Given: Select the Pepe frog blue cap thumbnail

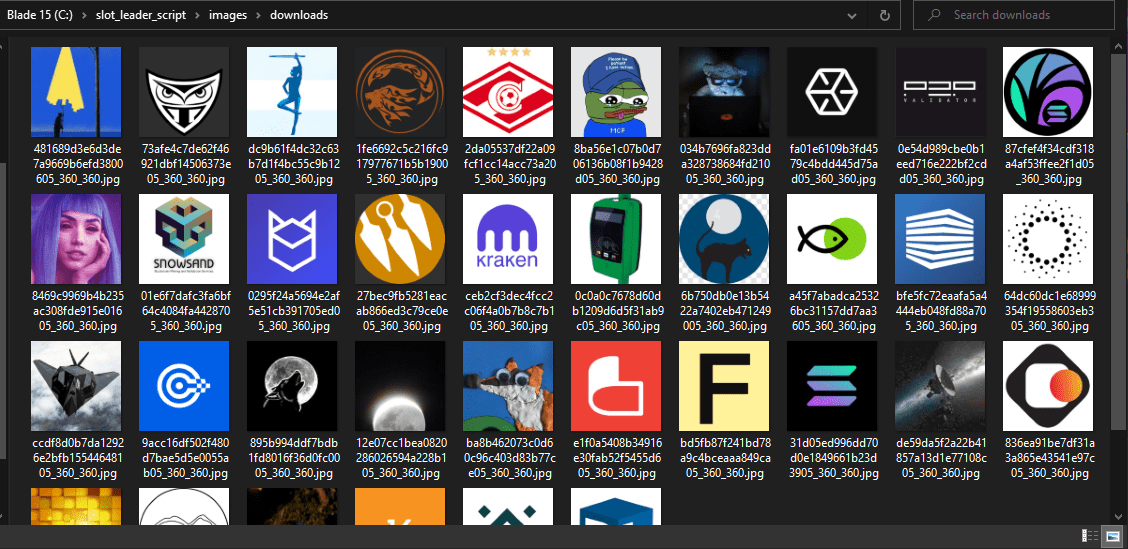Looking at the screenshot, I should click(x=616, y=91).
